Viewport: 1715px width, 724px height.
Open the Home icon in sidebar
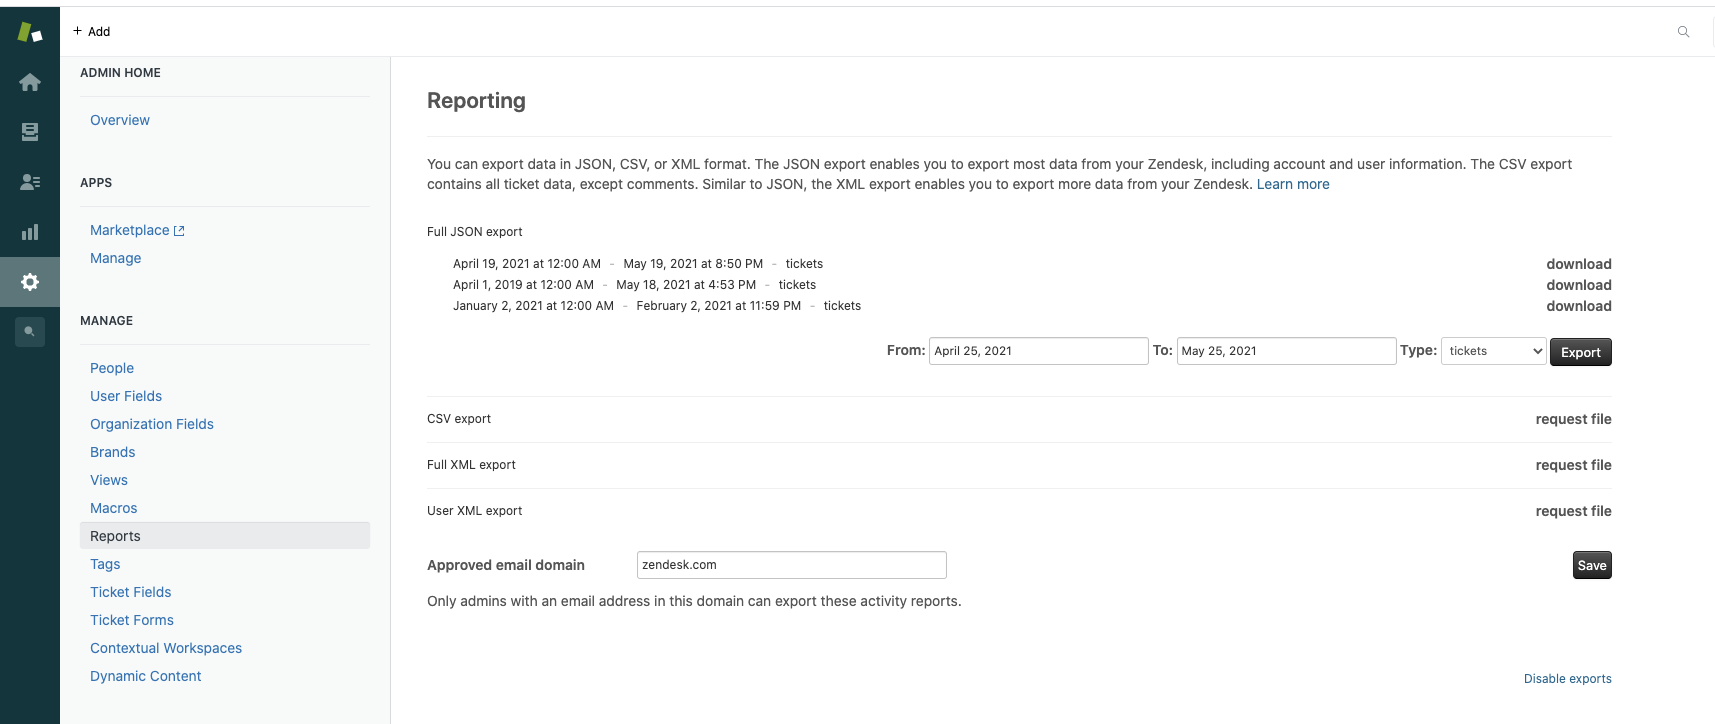point(30,82)
